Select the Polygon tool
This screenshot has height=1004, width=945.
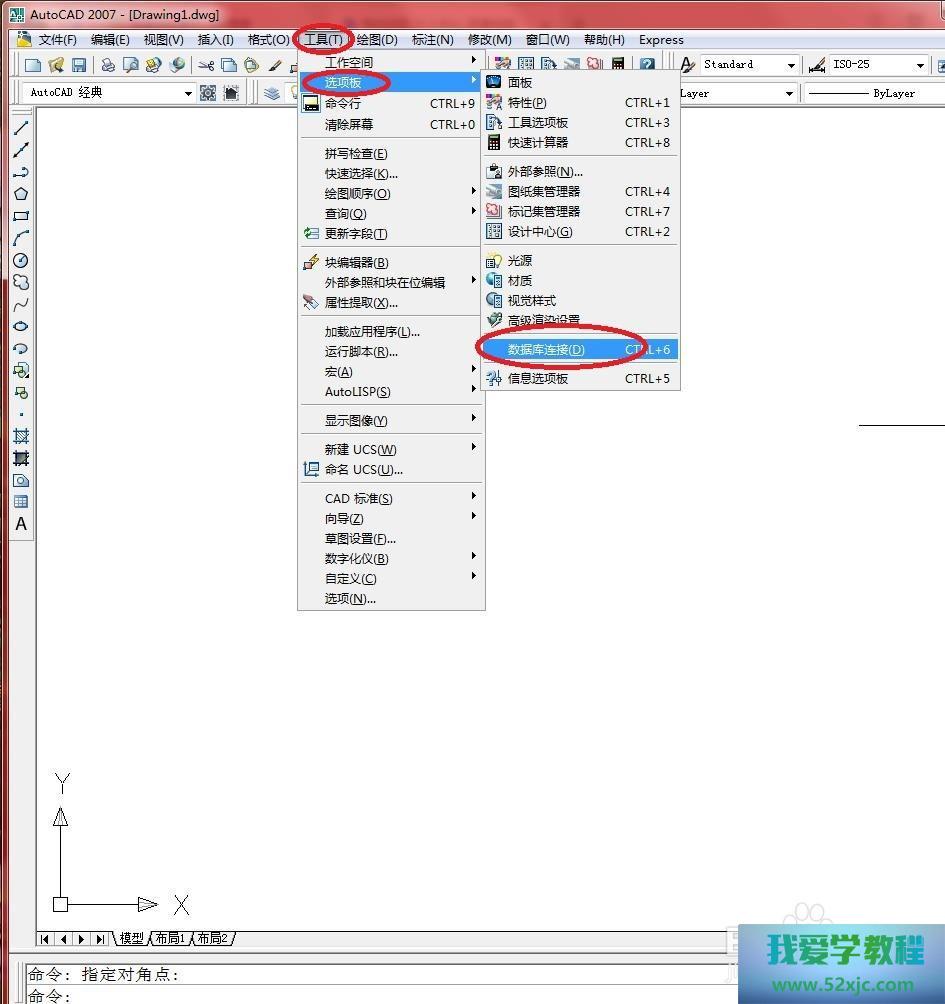21,194
